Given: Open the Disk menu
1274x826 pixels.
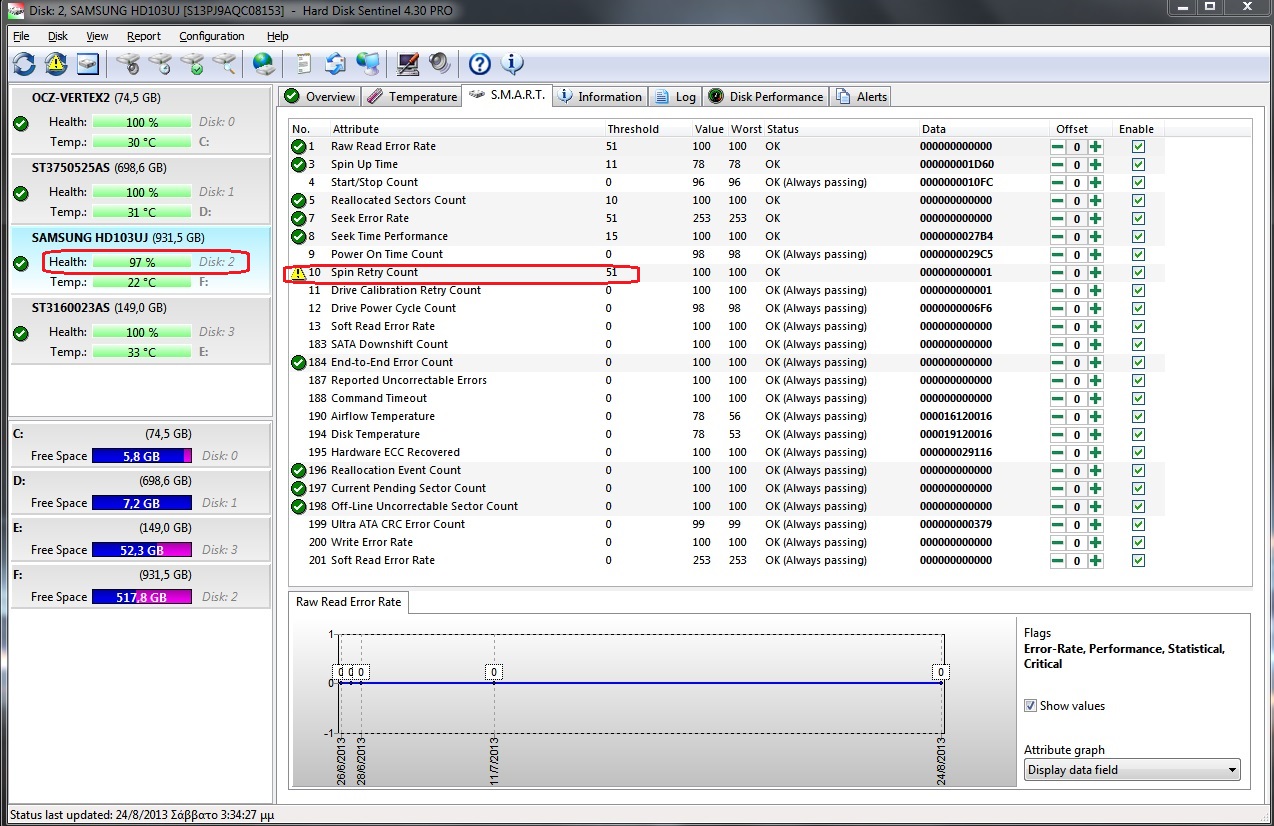Looking at the screenshot, I should coord(58,36).
